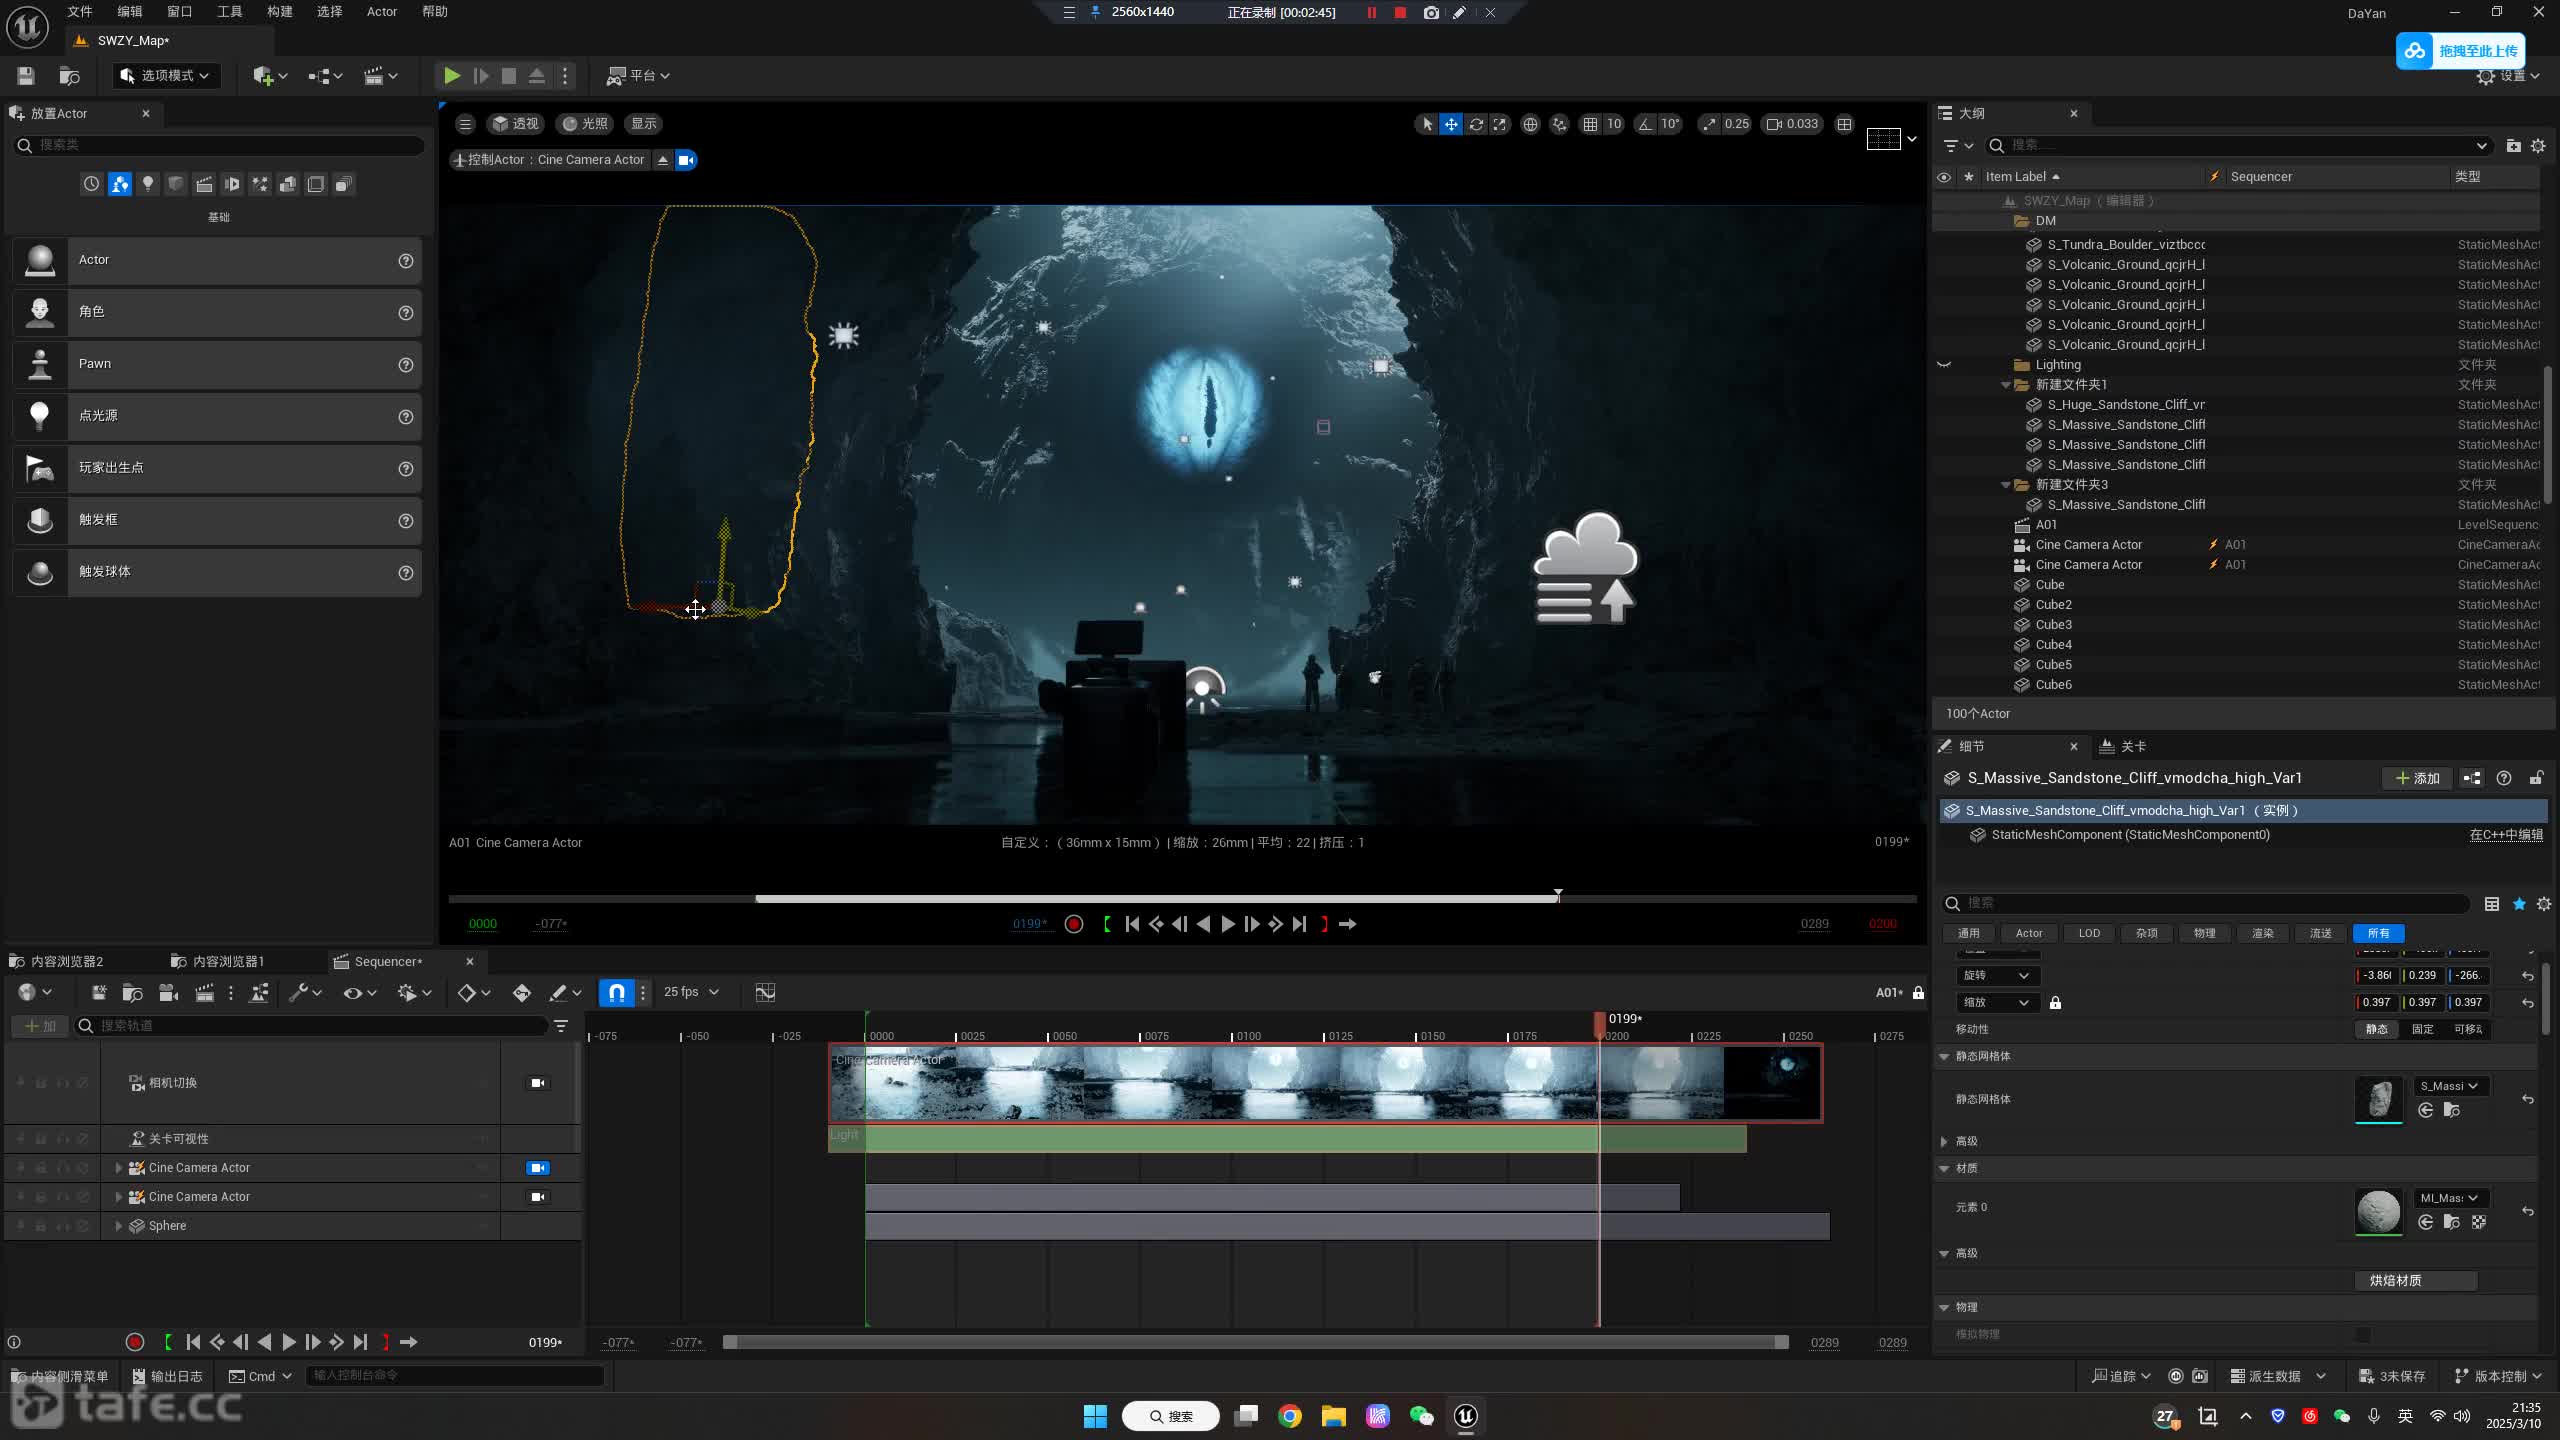This screenshot has height=1440, width=2560.
Task: Select the translate move gizmo tool
Action: pos(1451,124)
